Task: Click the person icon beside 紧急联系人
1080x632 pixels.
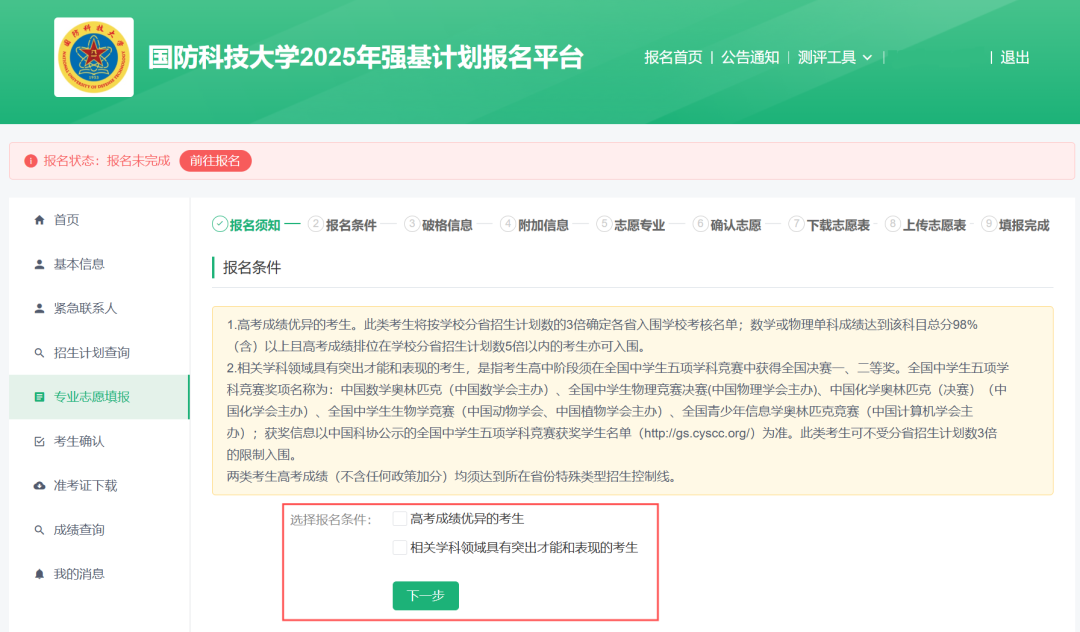Action: [x=39, y=308]
